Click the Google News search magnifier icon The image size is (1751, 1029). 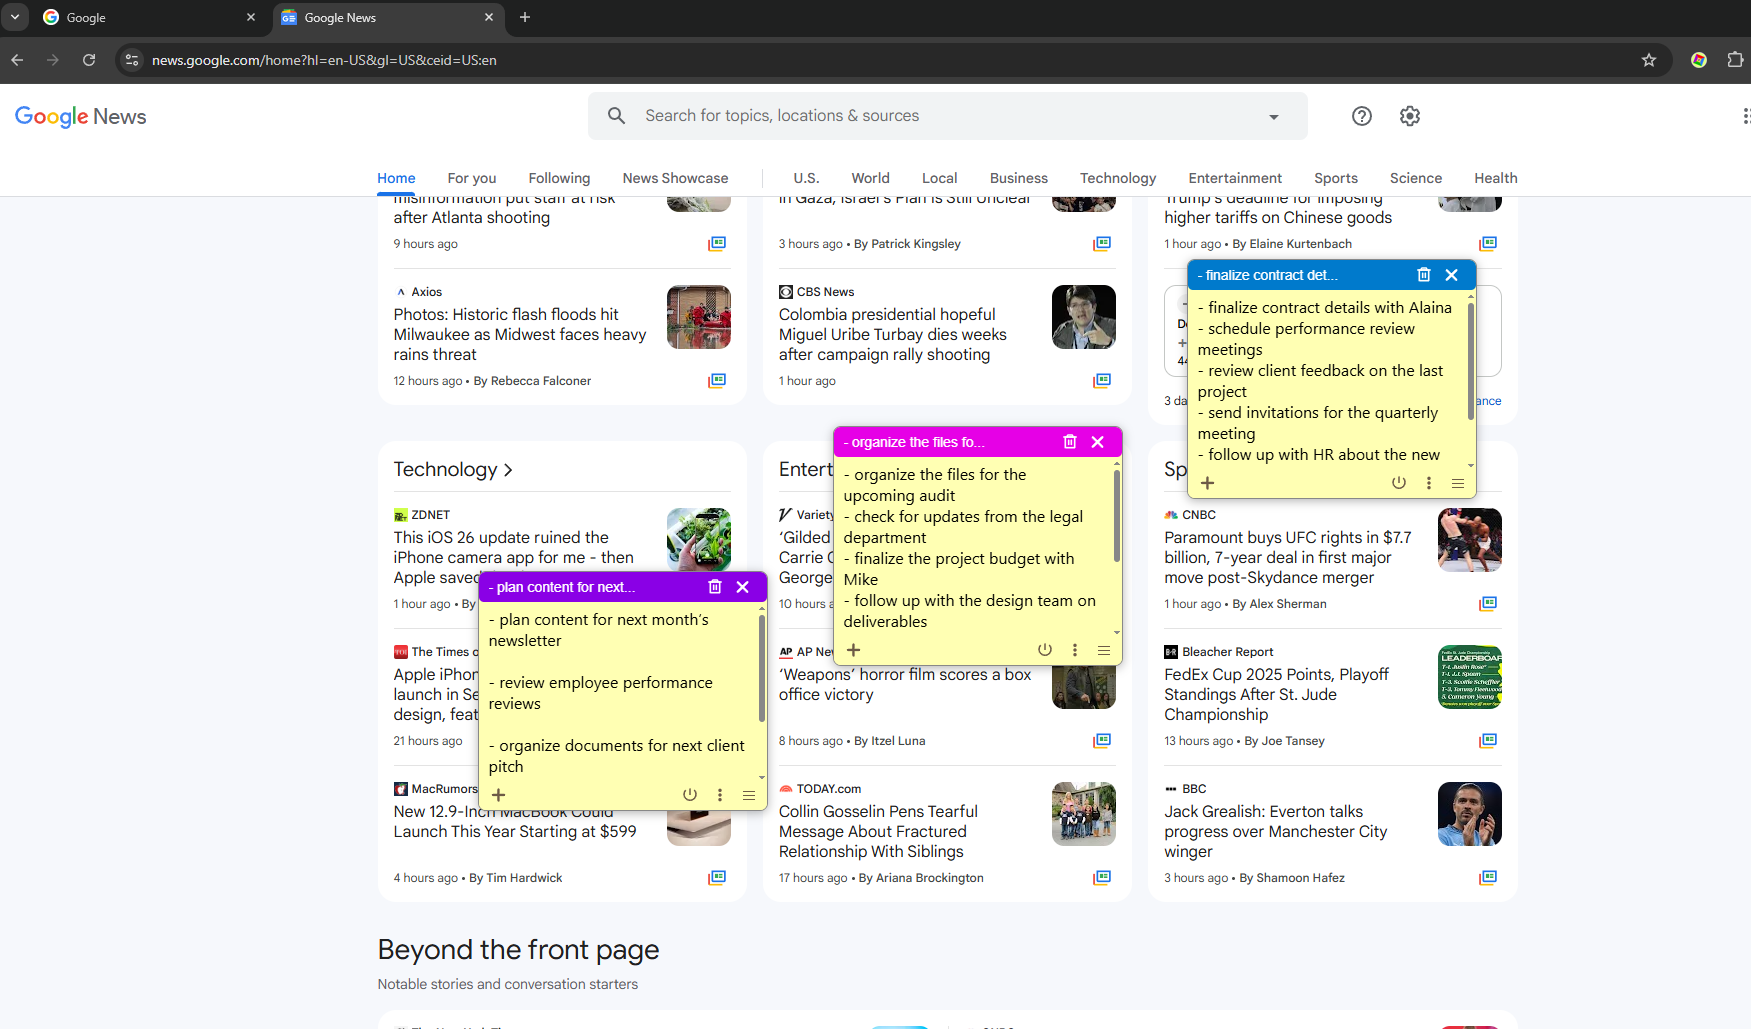pos(617,116)
